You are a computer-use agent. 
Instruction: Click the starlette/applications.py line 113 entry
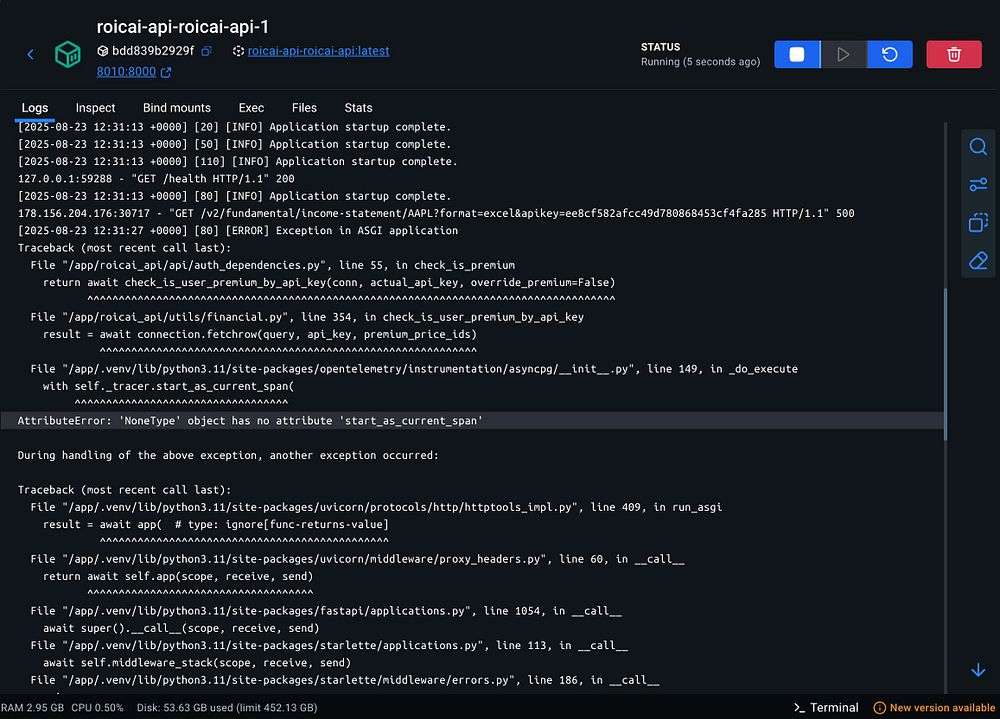pos(329,645)
